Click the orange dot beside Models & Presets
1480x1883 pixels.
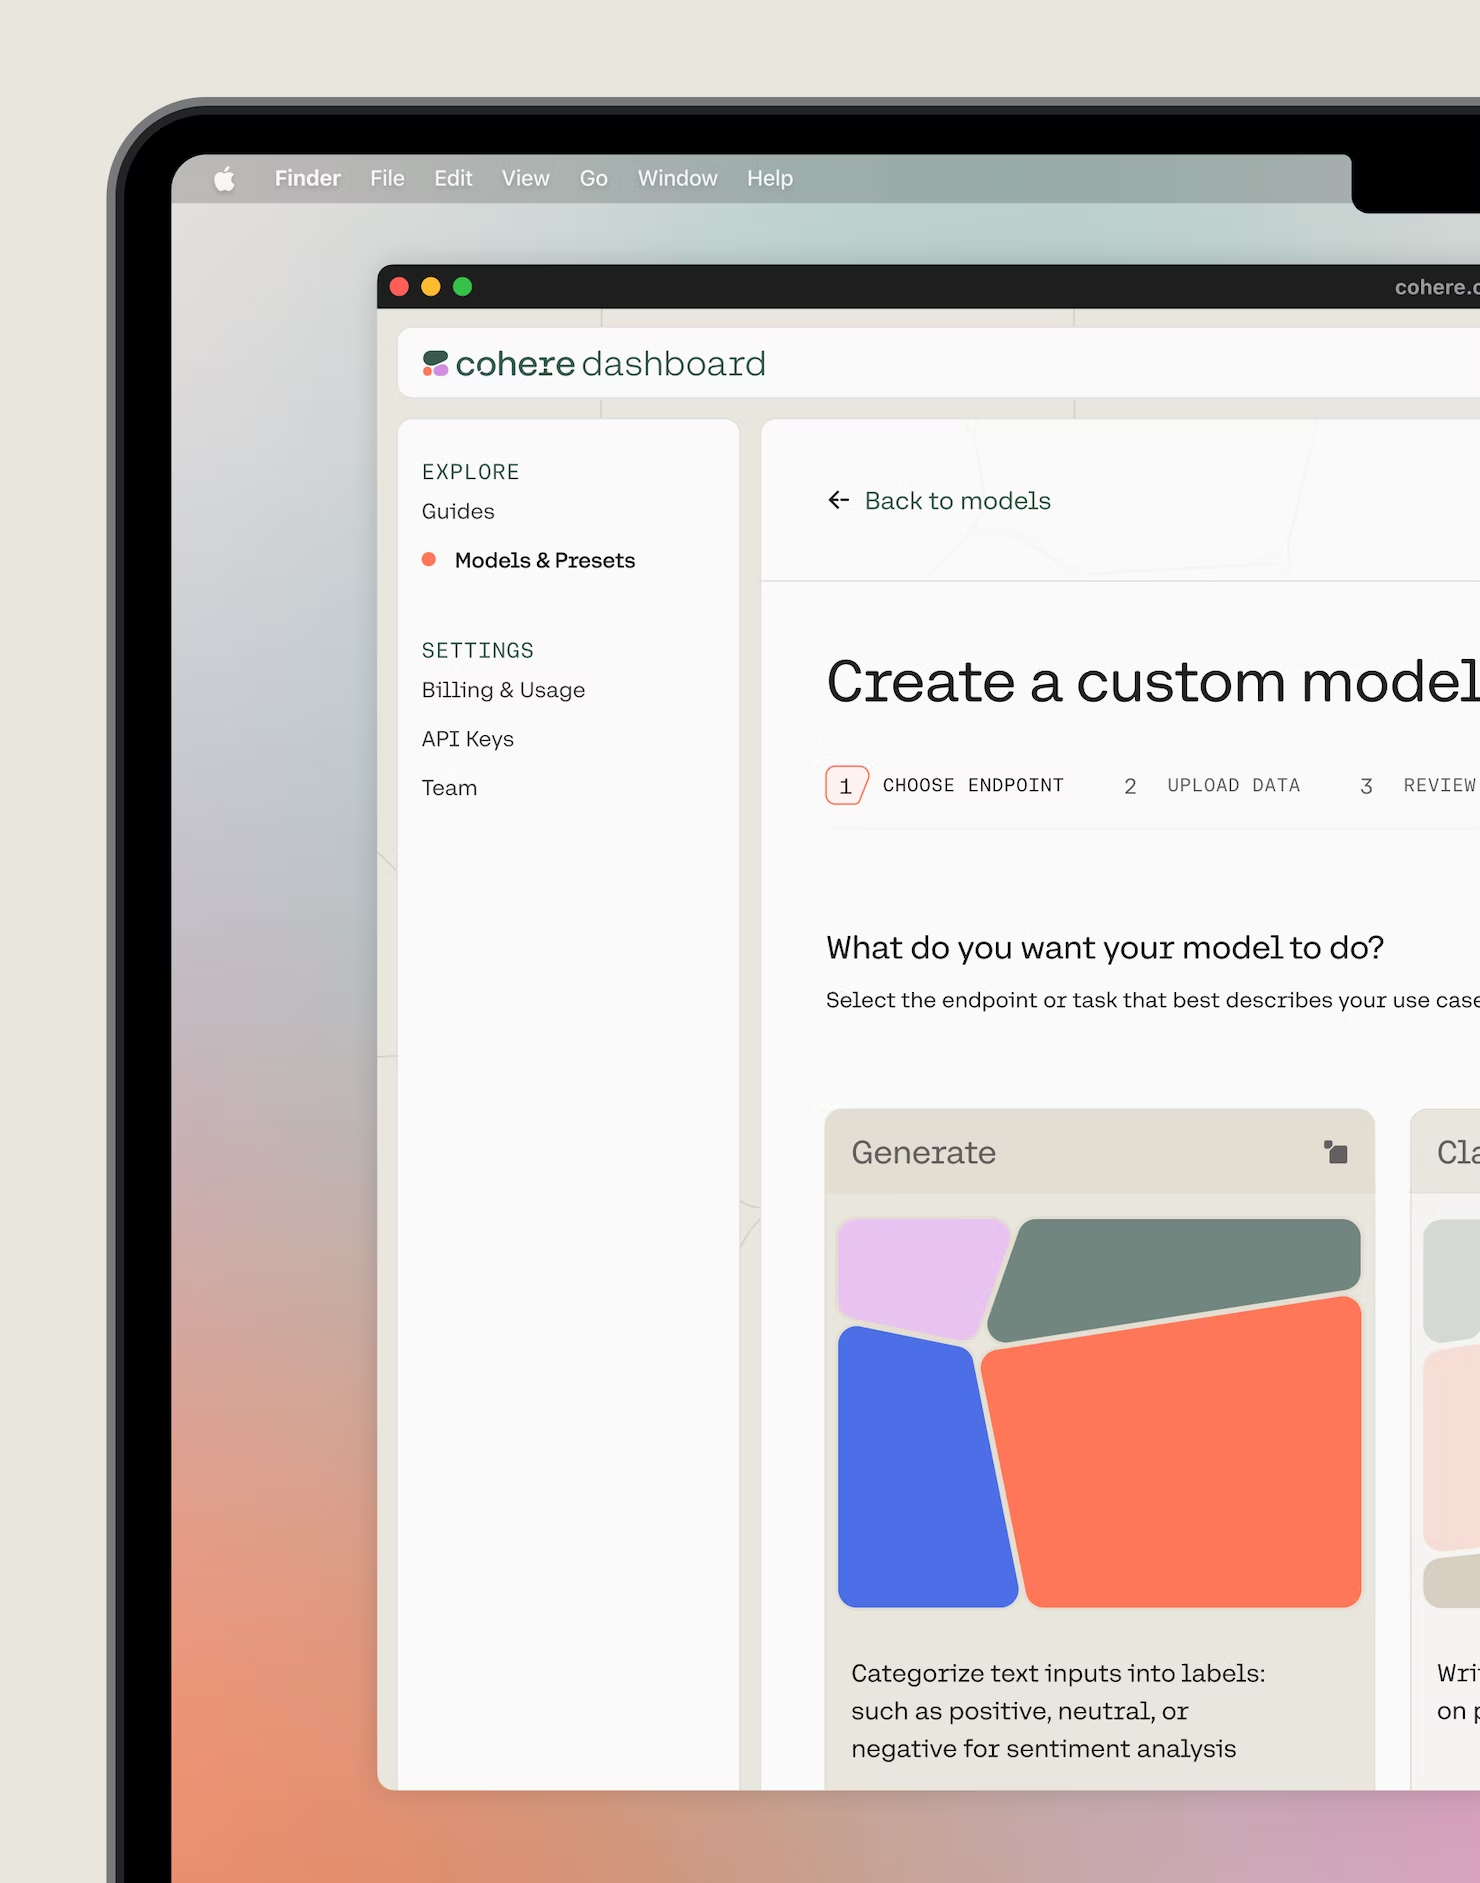pos(429,560)
